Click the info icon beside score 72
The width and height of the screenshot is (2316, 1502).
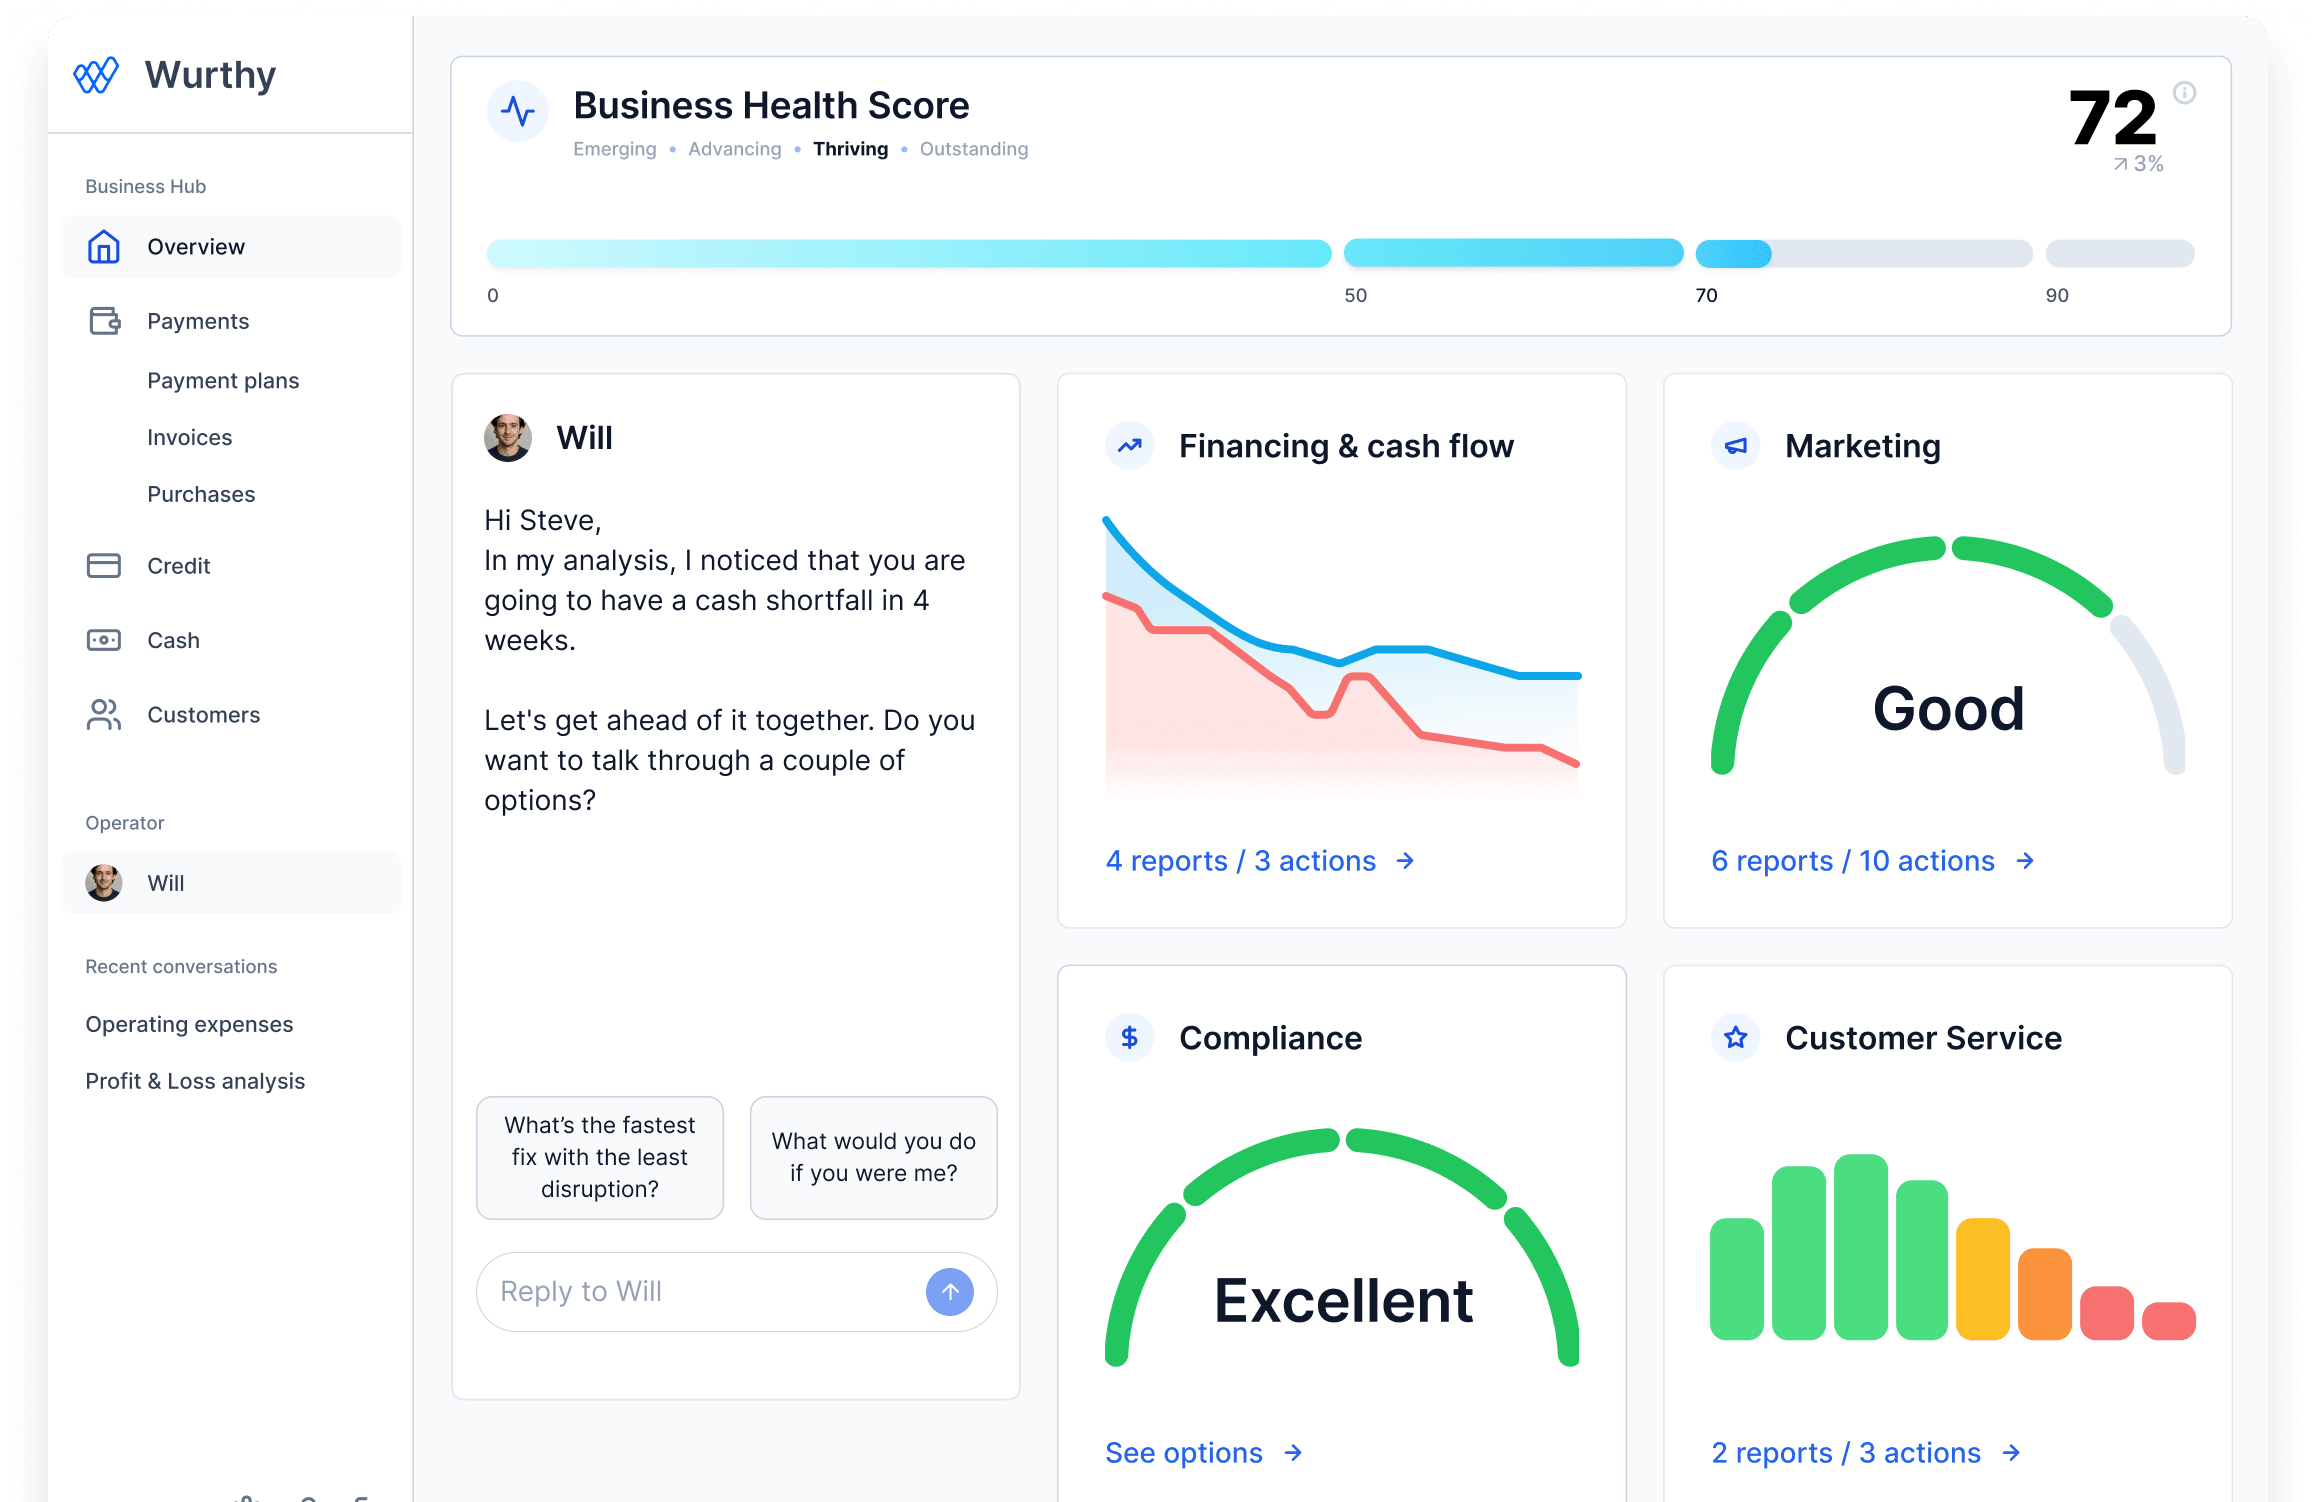tap(2185, 93)
